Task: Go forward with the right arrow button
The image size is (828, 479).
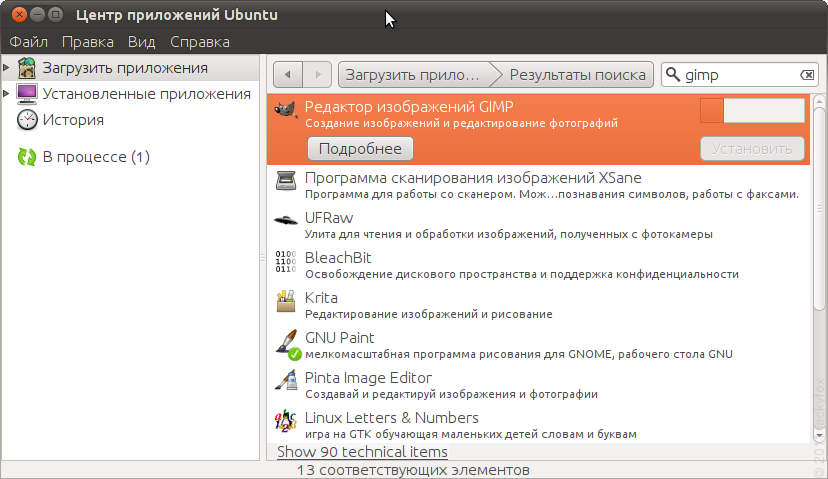Action: [317, 74]
